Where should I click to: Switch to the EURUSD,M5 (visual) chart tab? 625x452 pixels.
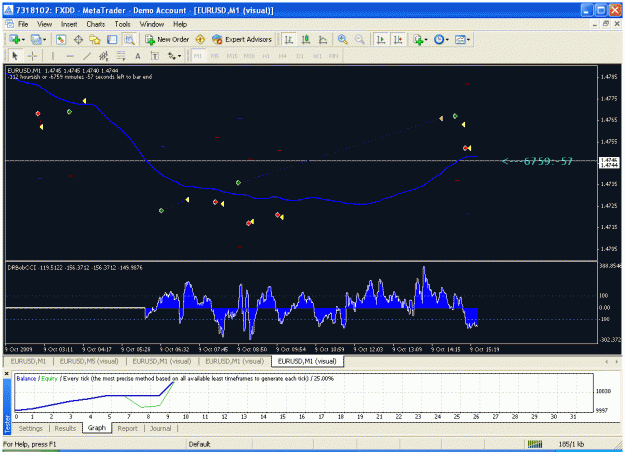[89, 361]
